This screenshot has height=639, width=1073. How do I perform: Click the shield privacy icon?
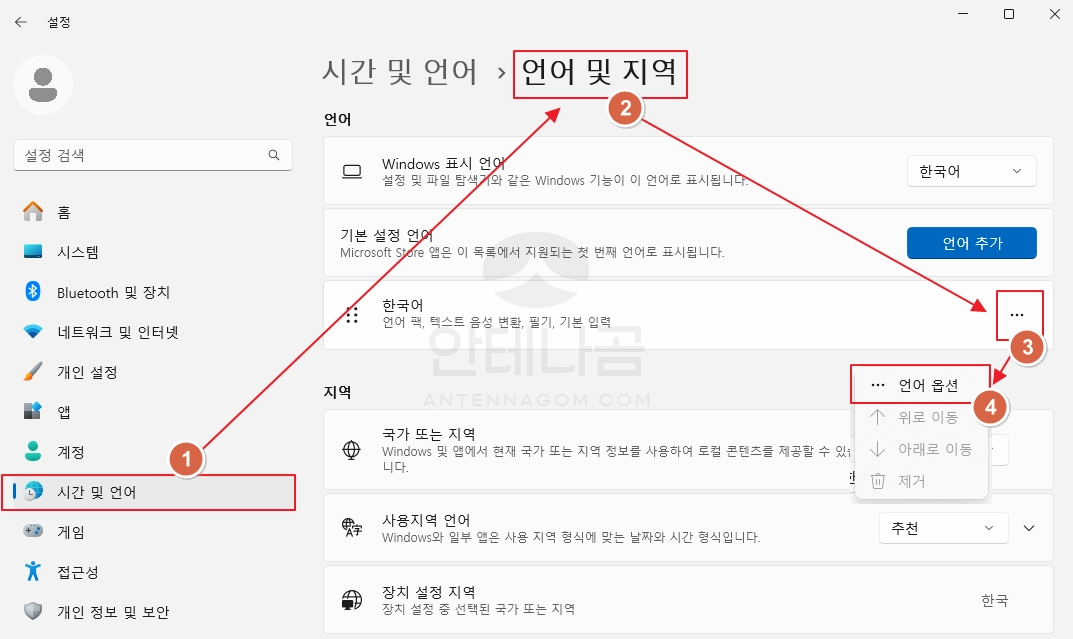click(x=33, y=611)
